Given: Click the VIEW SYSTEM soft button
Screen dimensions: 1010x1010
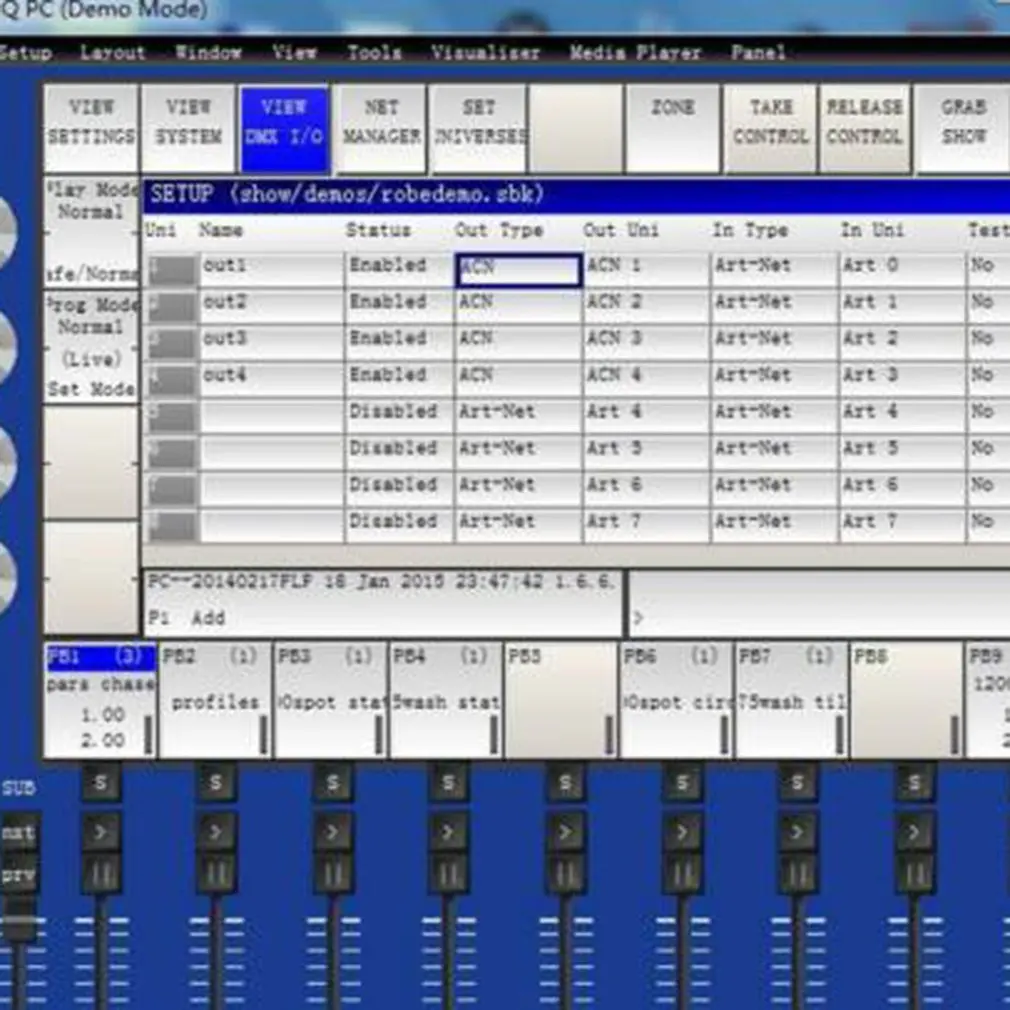Looking at the screenshot, I should pyautogui.click(x=188, y=128).
